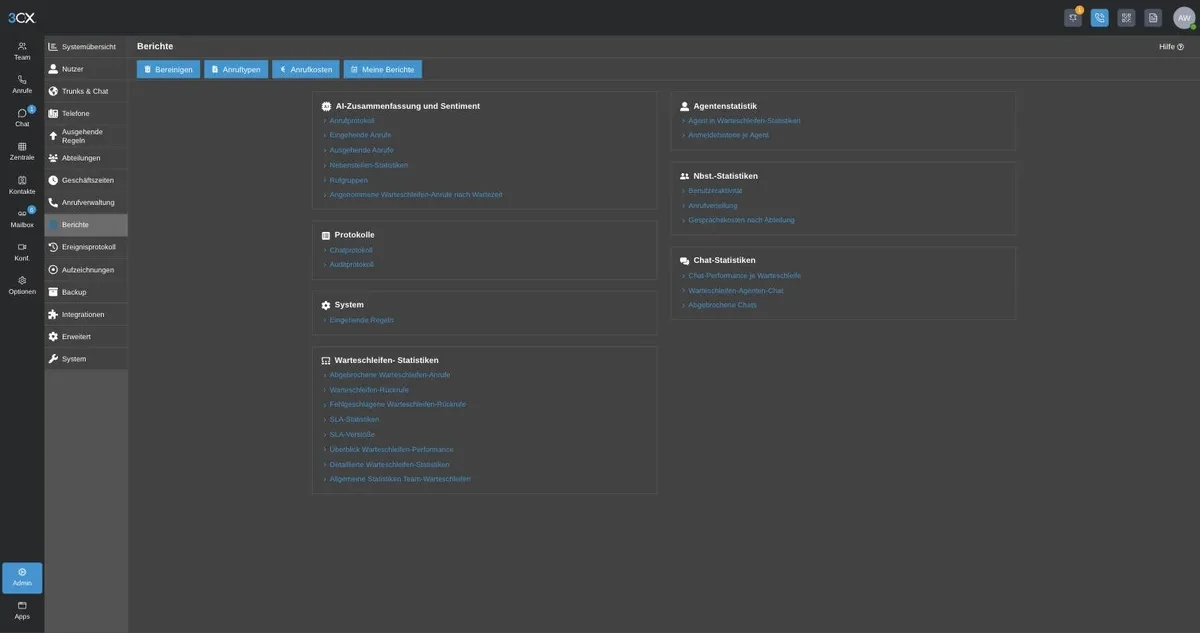Open the AW user avatar menu
This screenshot has width=1200, height=633.
pyautogui.click(x=1184, y=17)
